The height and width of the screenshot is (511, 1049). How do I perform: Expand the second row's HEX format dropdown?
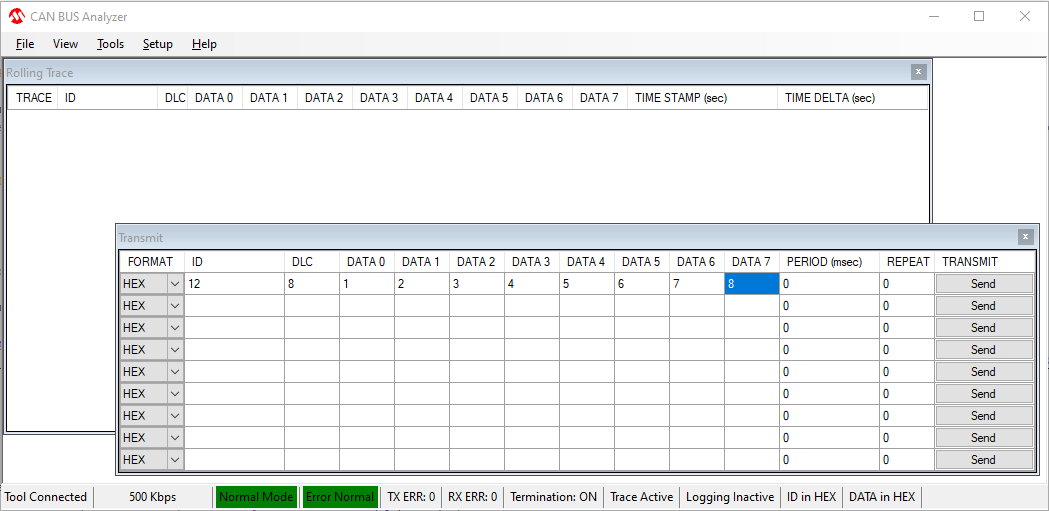pos(175,306)
